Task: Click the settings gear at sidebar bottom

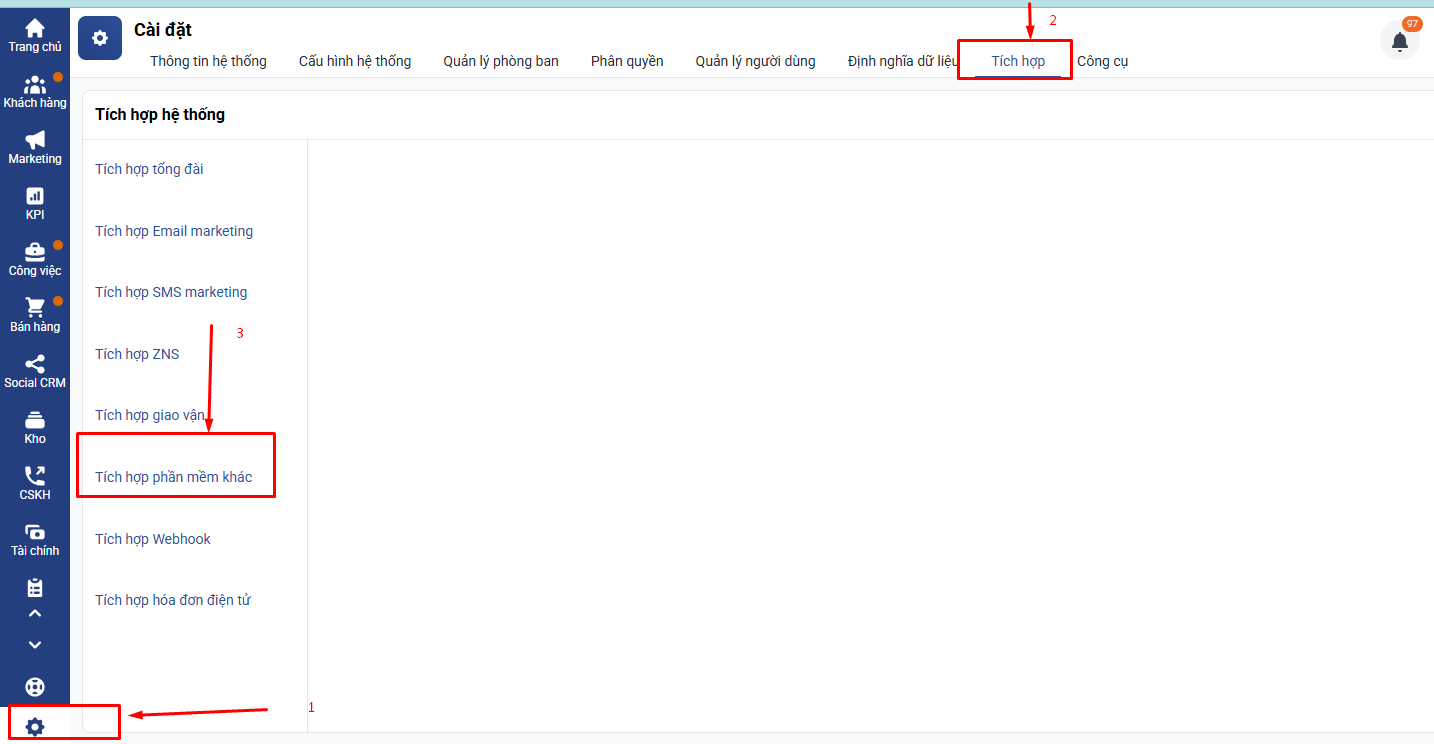Action: 35,727
